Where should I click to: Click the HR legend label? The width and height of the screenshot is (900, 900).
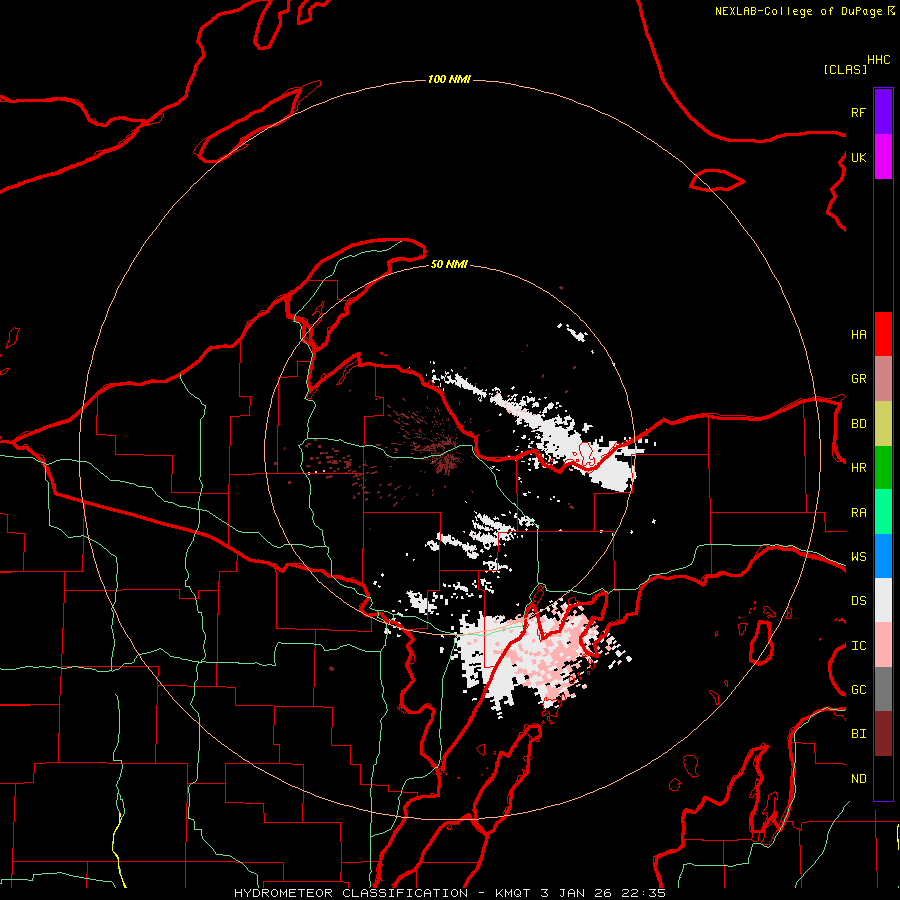(x=858, y=468)
